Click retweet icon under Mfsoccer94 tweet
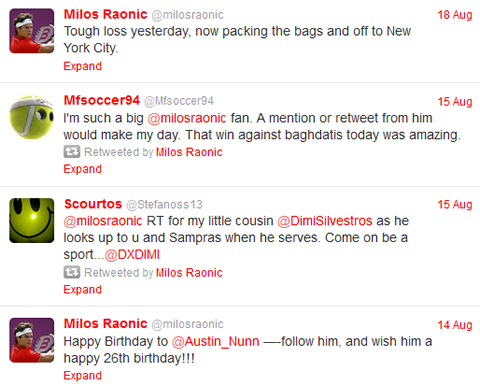Image resolution: width=480 pixels, height=386 pixels. (x=72, y=152)
